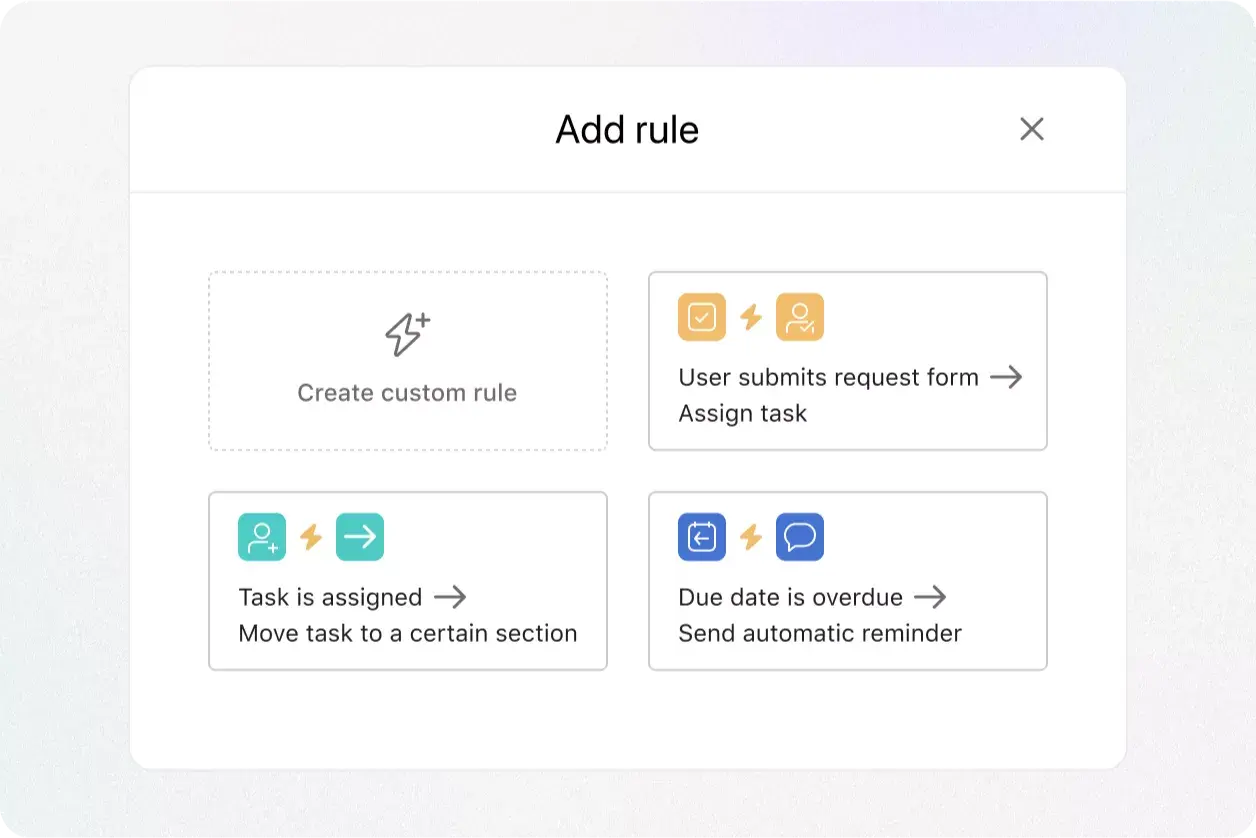
Task: Click the lightning bolt icon for custom rule
Action: click(406, 333)
